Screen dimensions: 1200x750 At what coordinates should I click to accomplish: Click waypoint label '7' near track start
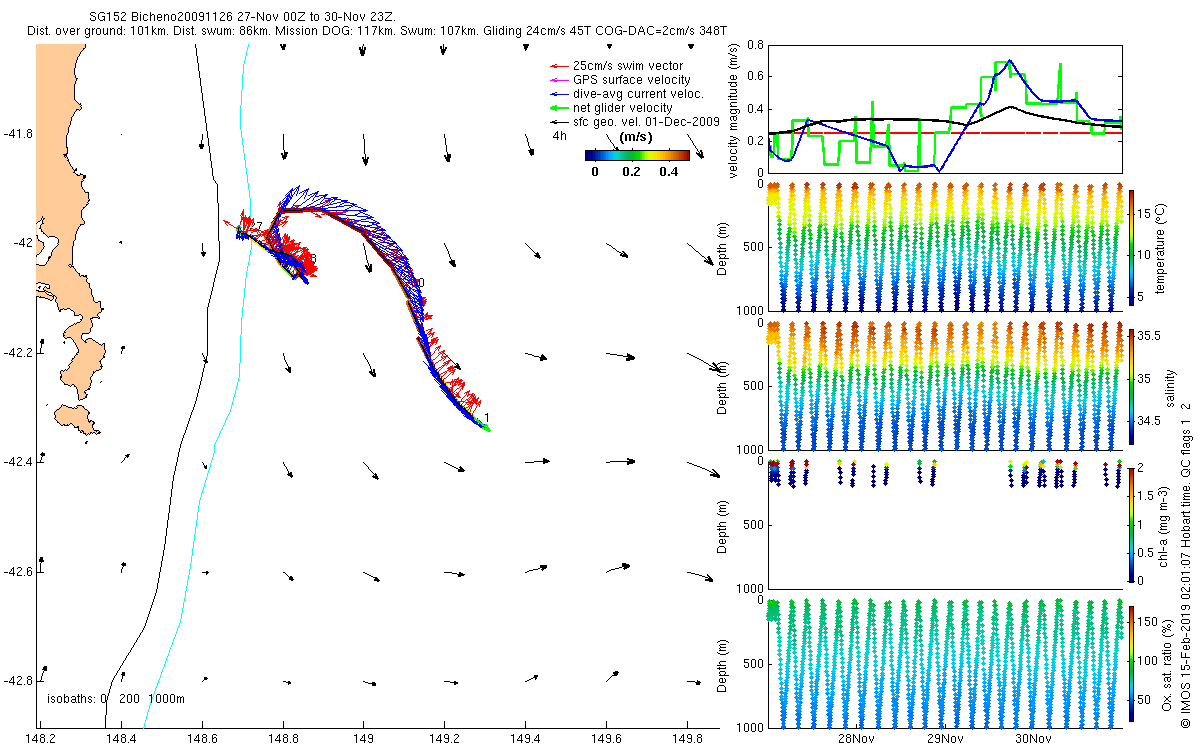tap(258, 227)
